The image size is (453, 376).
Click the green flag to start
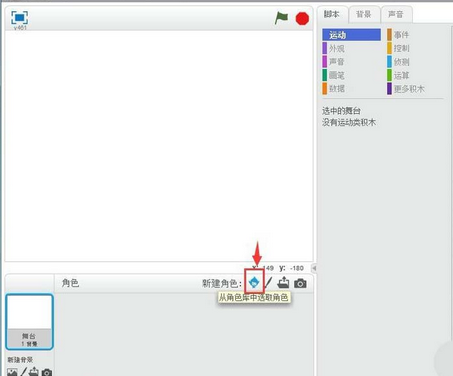click(x=281, y=18)
